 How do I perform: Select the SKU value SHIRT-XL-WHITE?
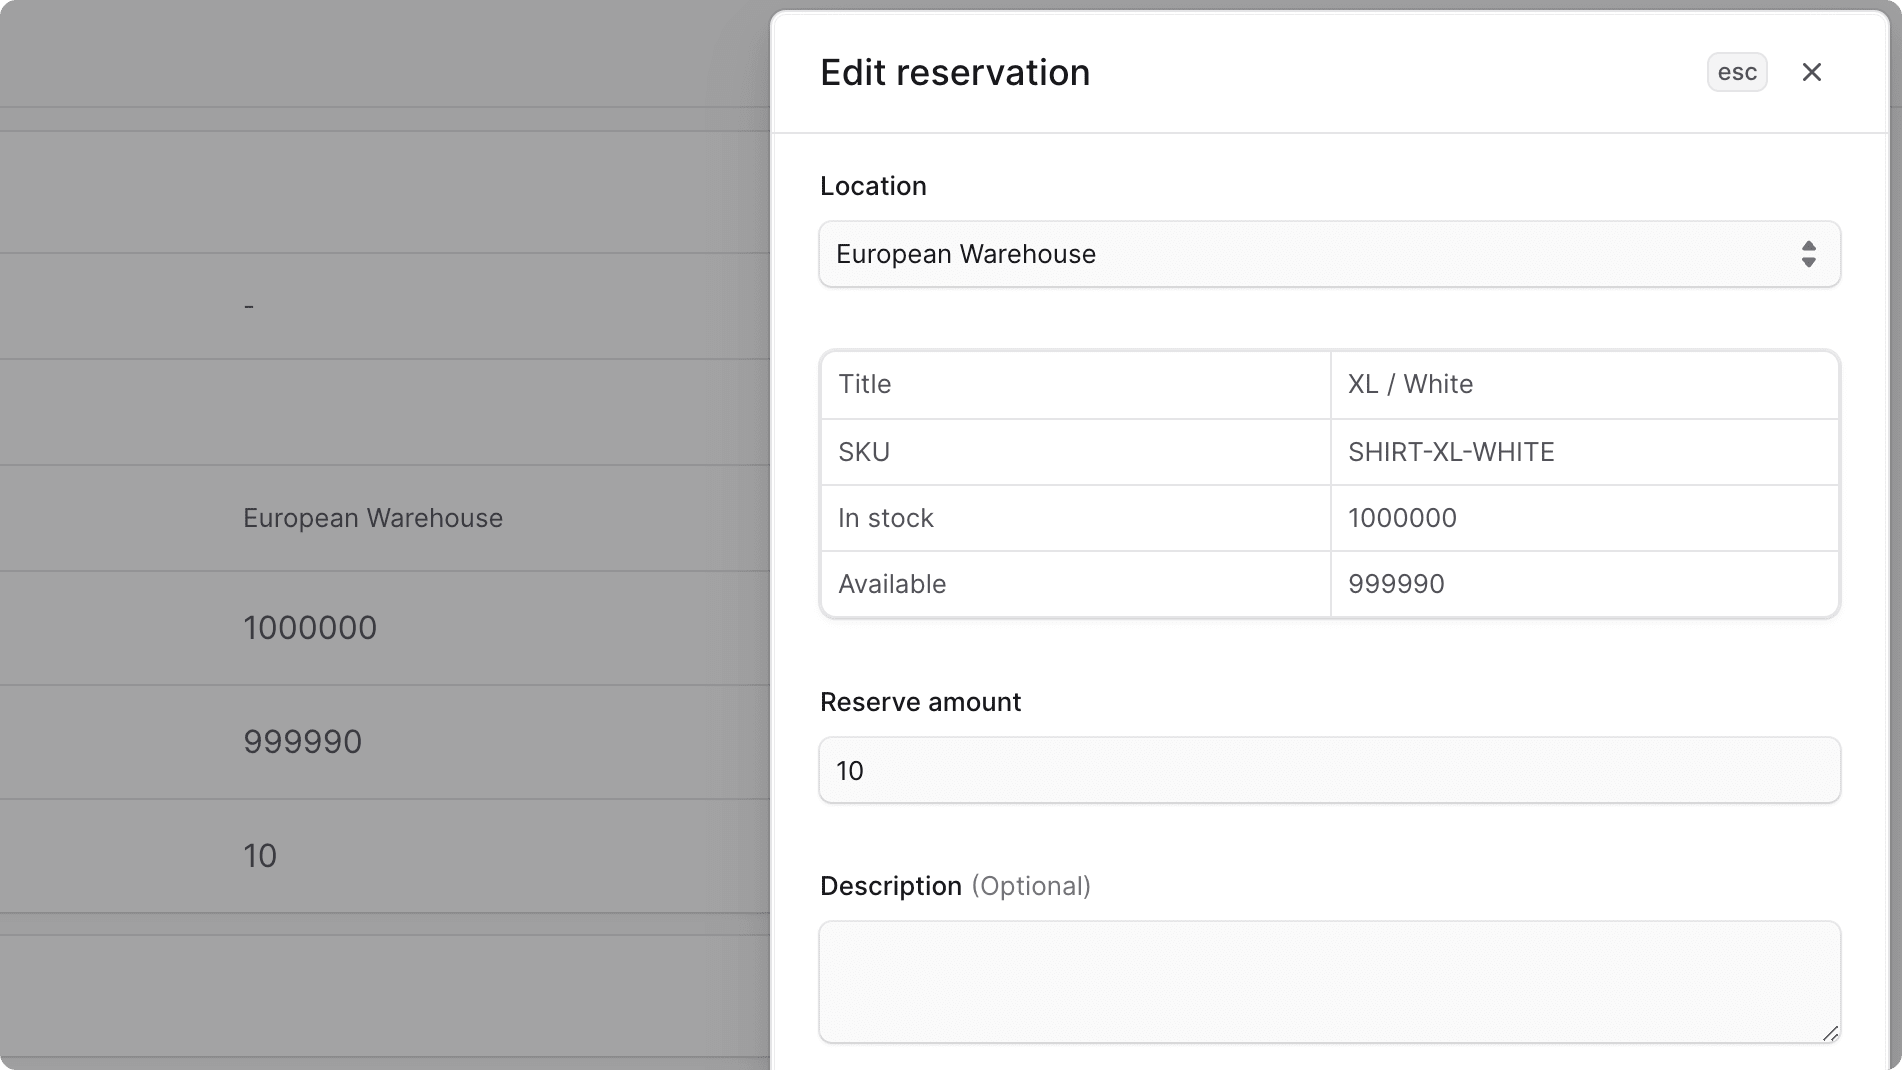tap(1451, 451)
